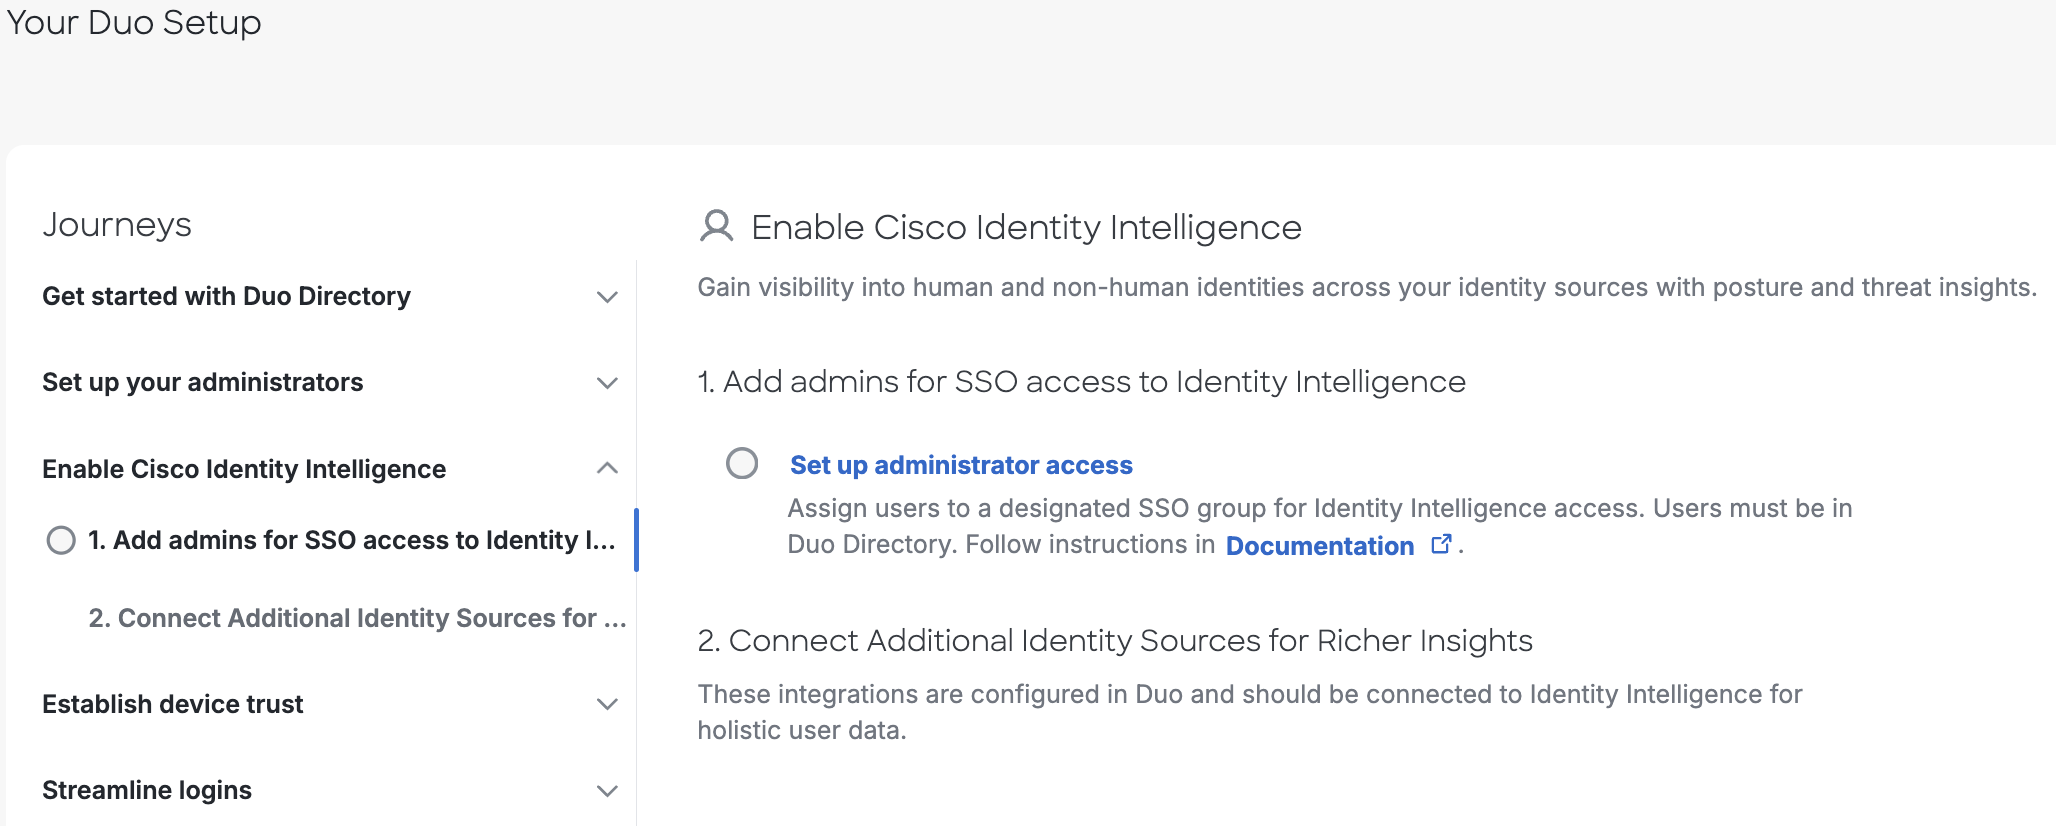Click the Your Duo Setup page title

[134, 22]
